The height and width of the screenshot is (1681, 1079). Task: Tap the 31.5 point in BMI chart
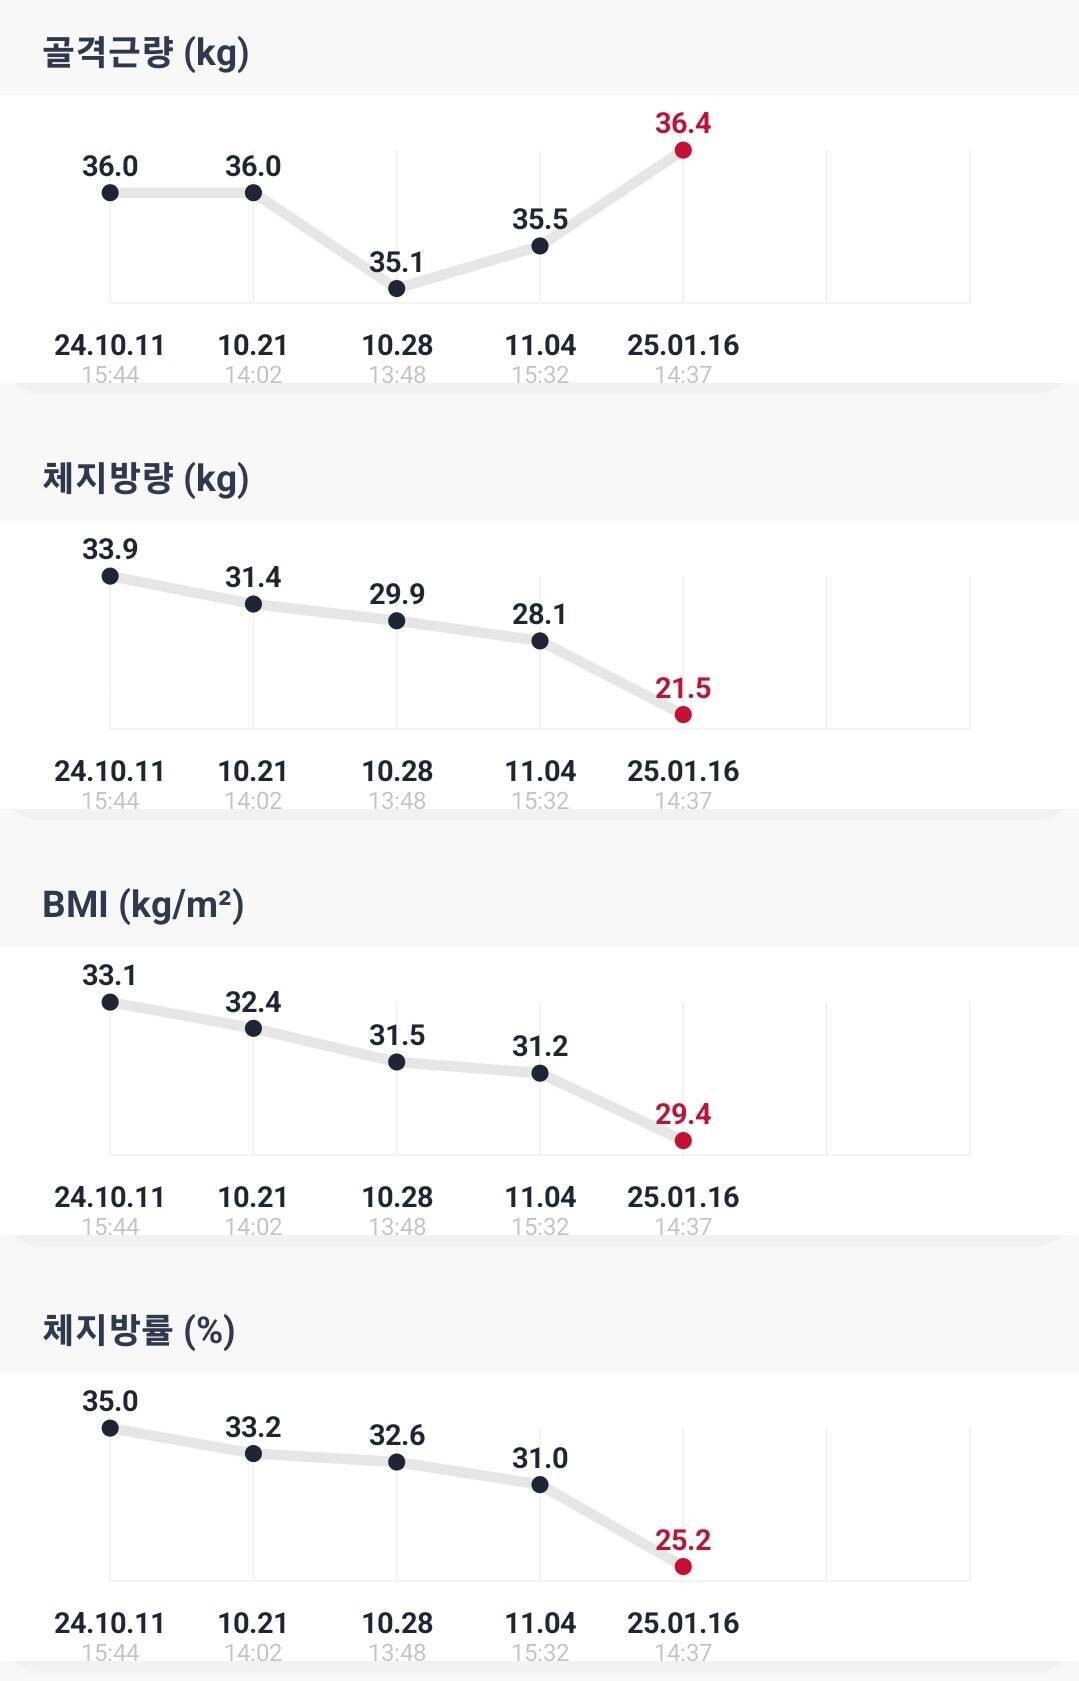pos(397,1062)
